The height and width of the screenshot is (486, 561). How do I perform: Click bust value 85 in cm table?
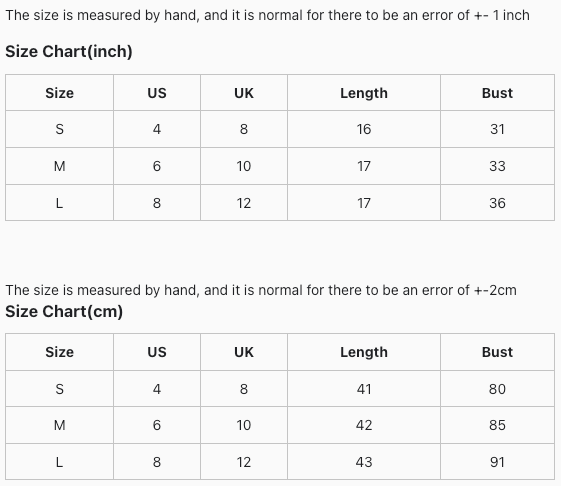[x=497, y=425]
